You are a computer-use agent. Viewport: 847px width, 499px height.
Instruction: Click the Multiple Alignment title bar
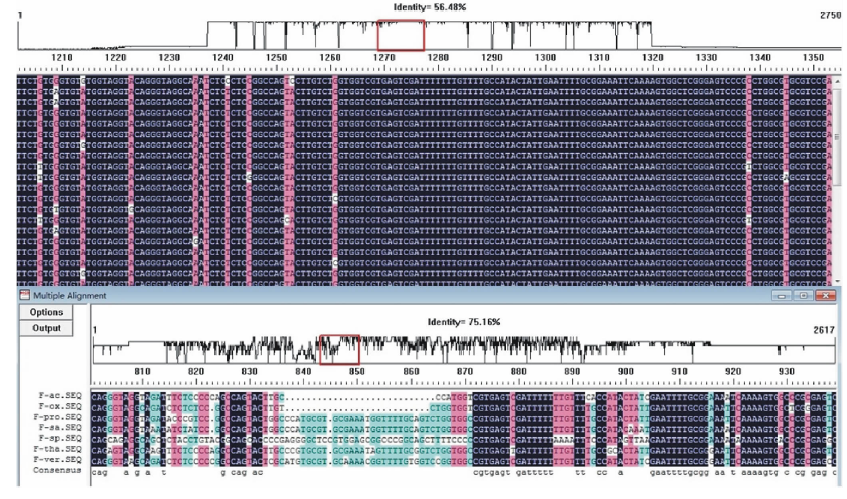400,297
